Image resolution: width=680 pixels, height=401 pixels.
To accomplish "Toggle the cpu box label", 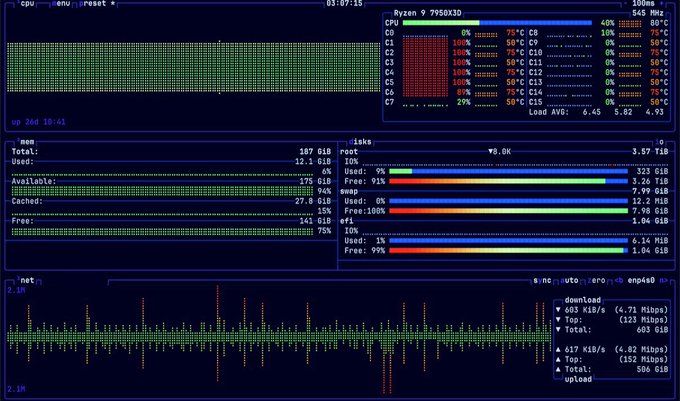I will 26,3.
